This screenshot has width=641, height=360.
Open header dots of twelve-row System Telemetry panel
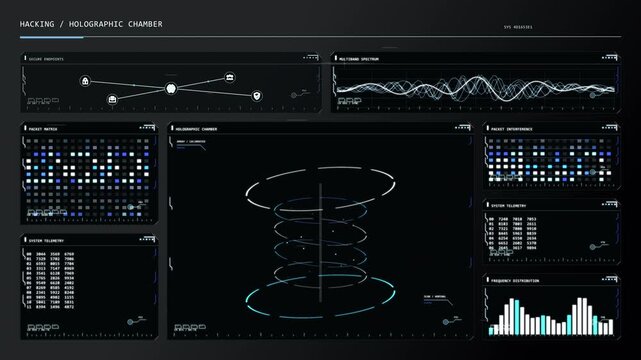point(147,239)
